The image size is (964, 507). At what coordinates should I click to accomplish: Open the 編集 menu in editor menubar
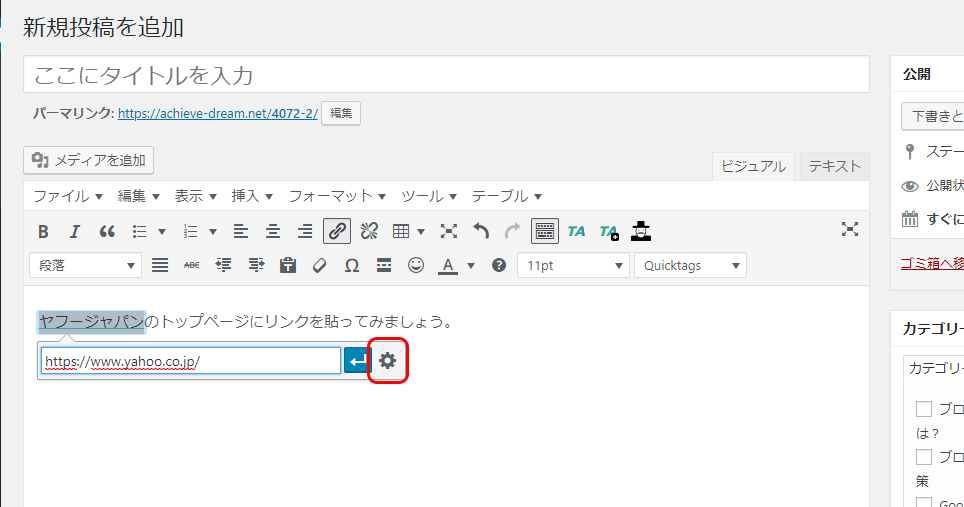tap(138, 196)
